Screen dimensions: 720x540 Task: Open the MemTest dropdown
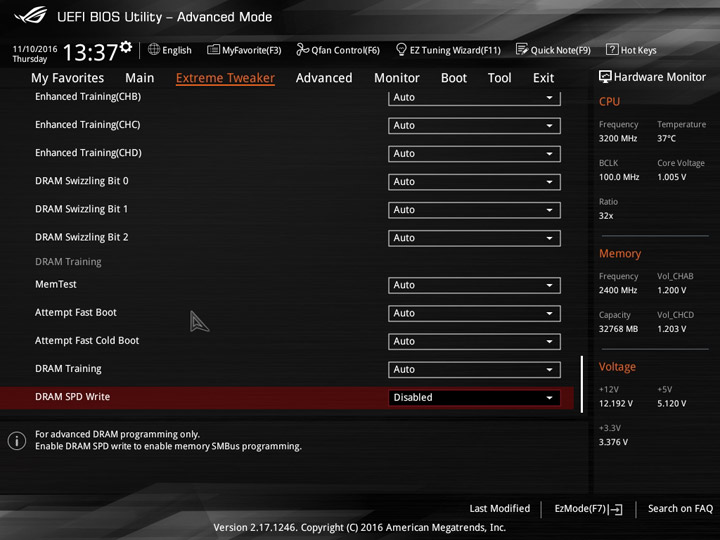(x=474, y=285)
